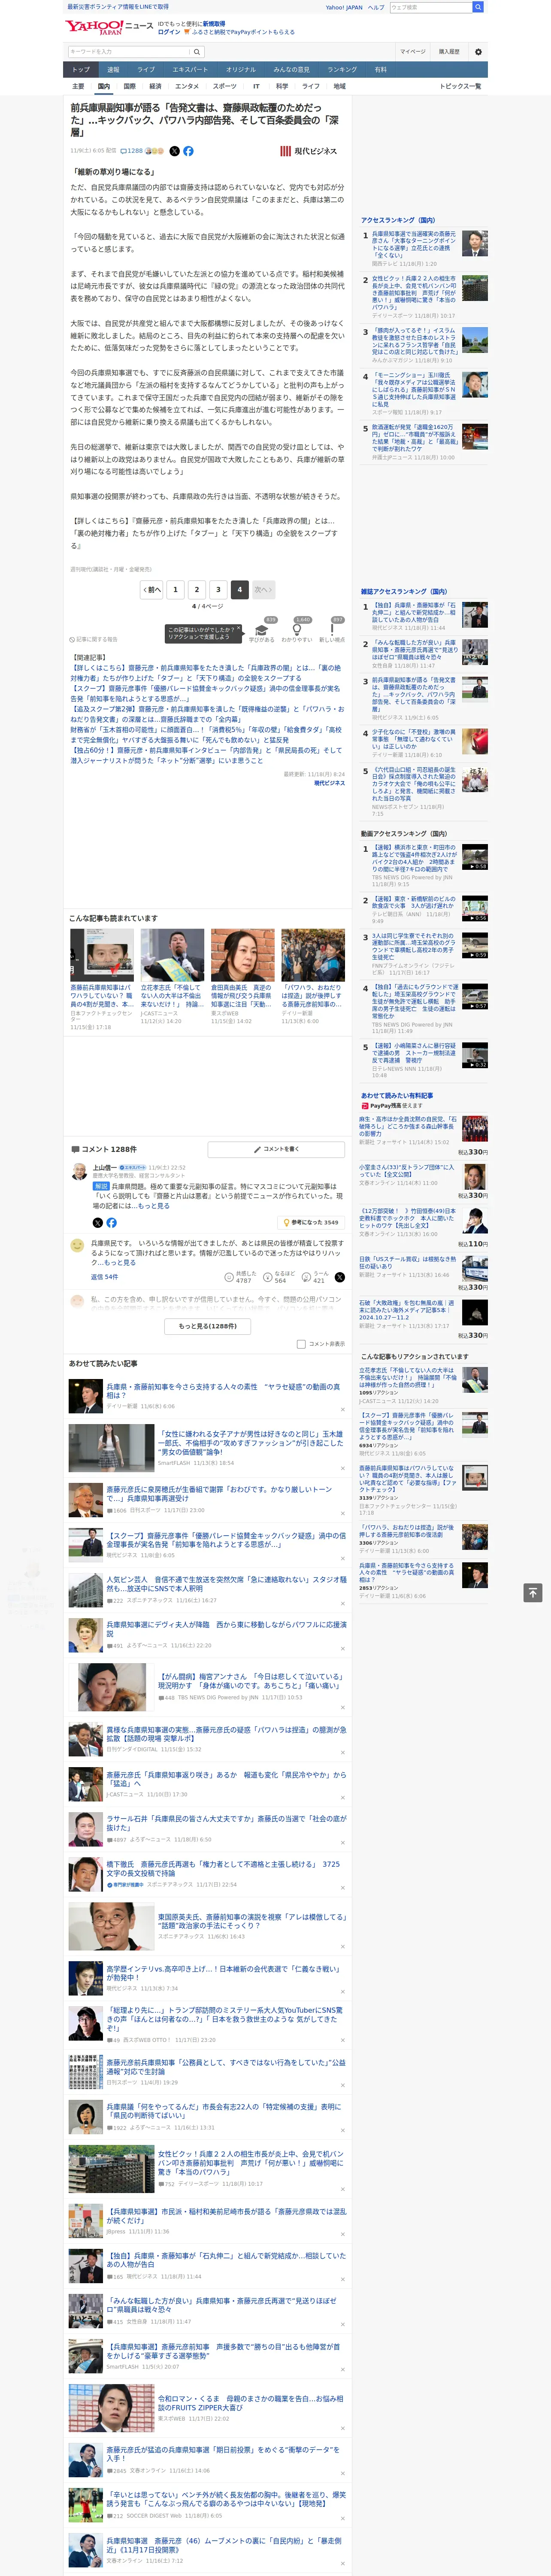Go to article page 3
The height and width of the screenshot is (2576, 551).
click(x=218, y=589)
